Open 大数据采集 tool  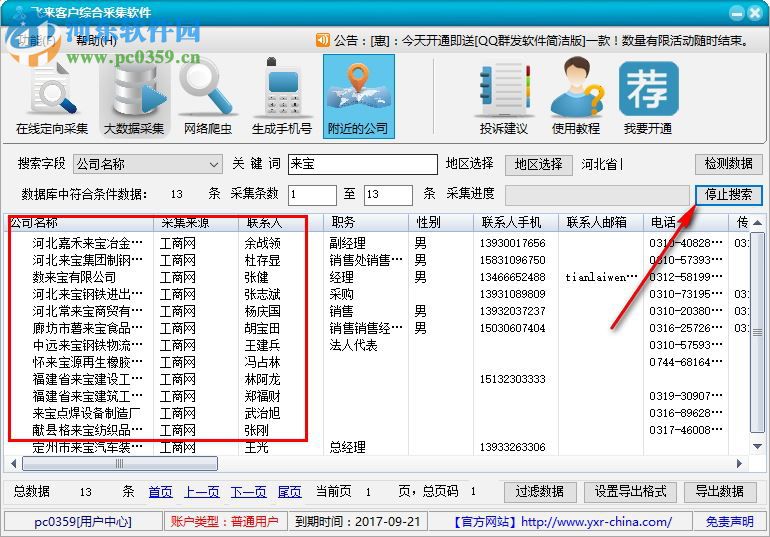134,98
